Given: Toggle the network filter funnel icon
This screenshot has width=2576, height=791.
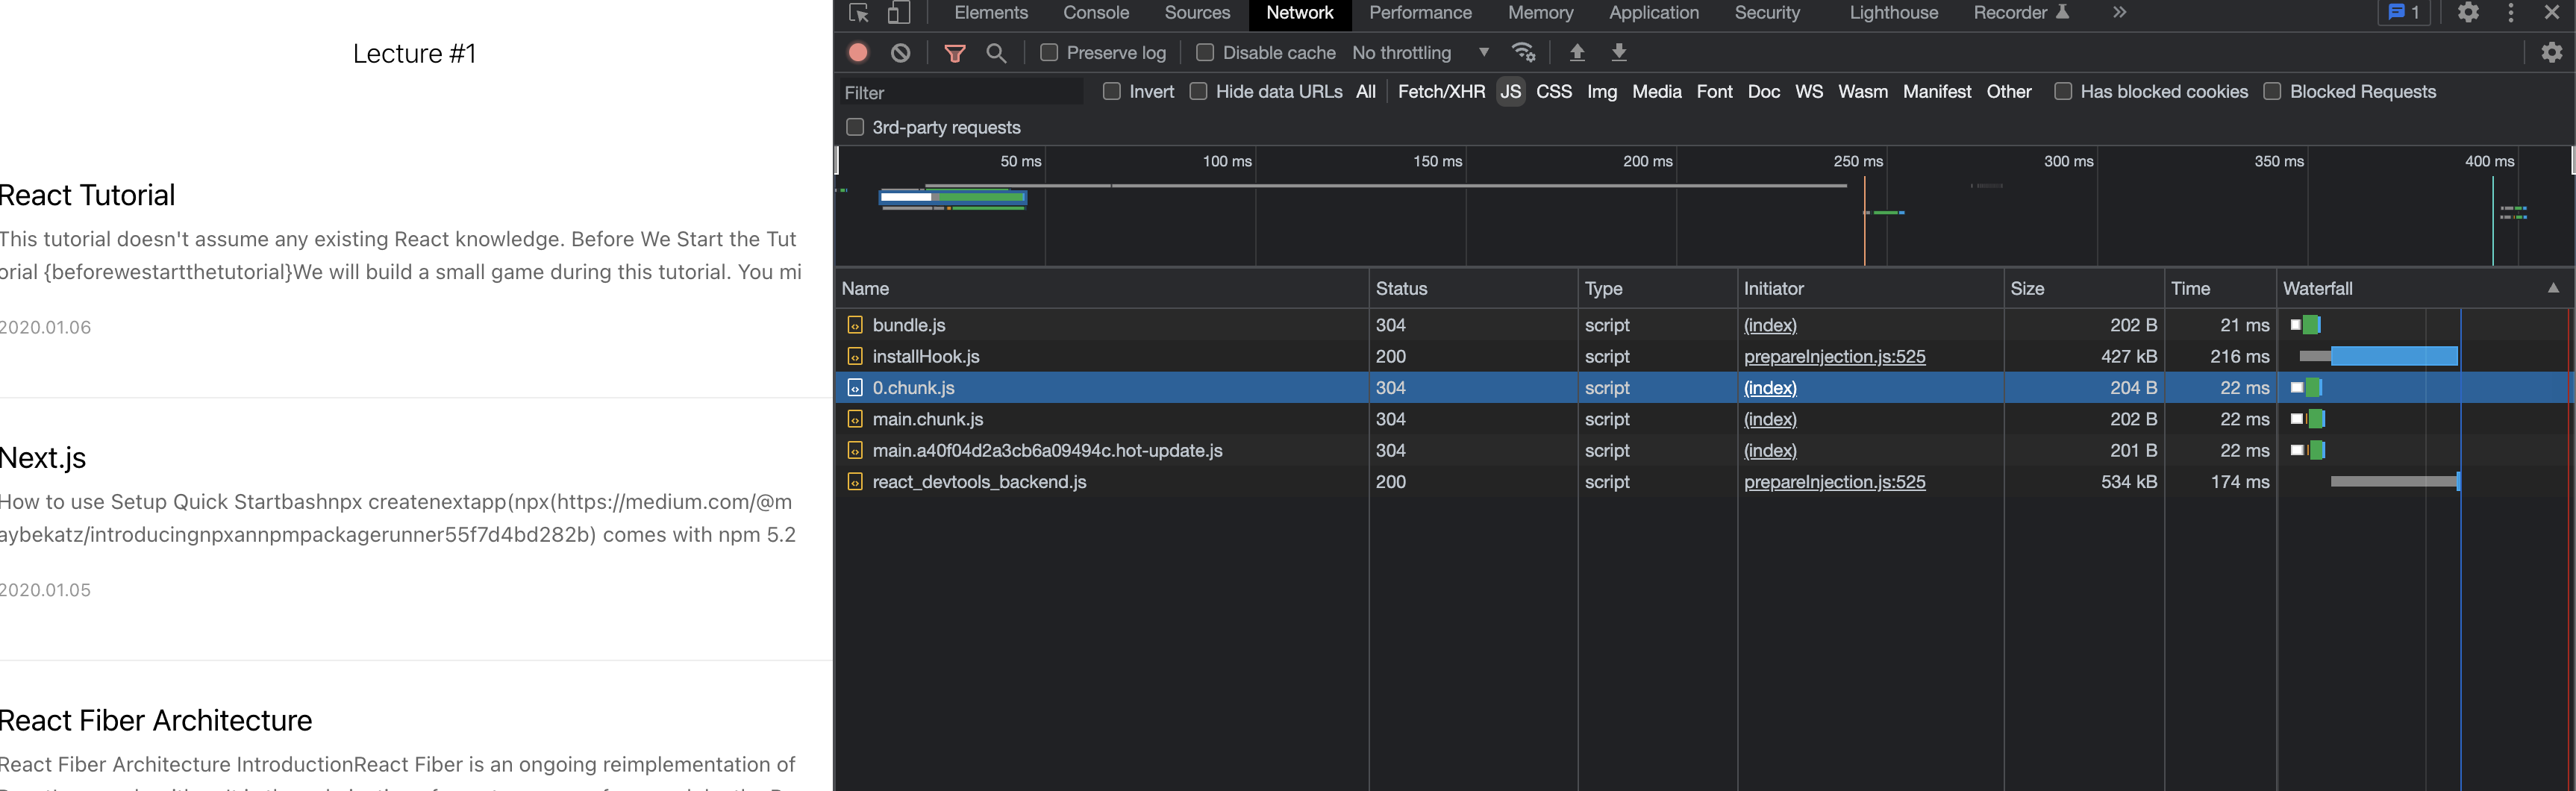Looking at the screenshot, I should point(955,53).
